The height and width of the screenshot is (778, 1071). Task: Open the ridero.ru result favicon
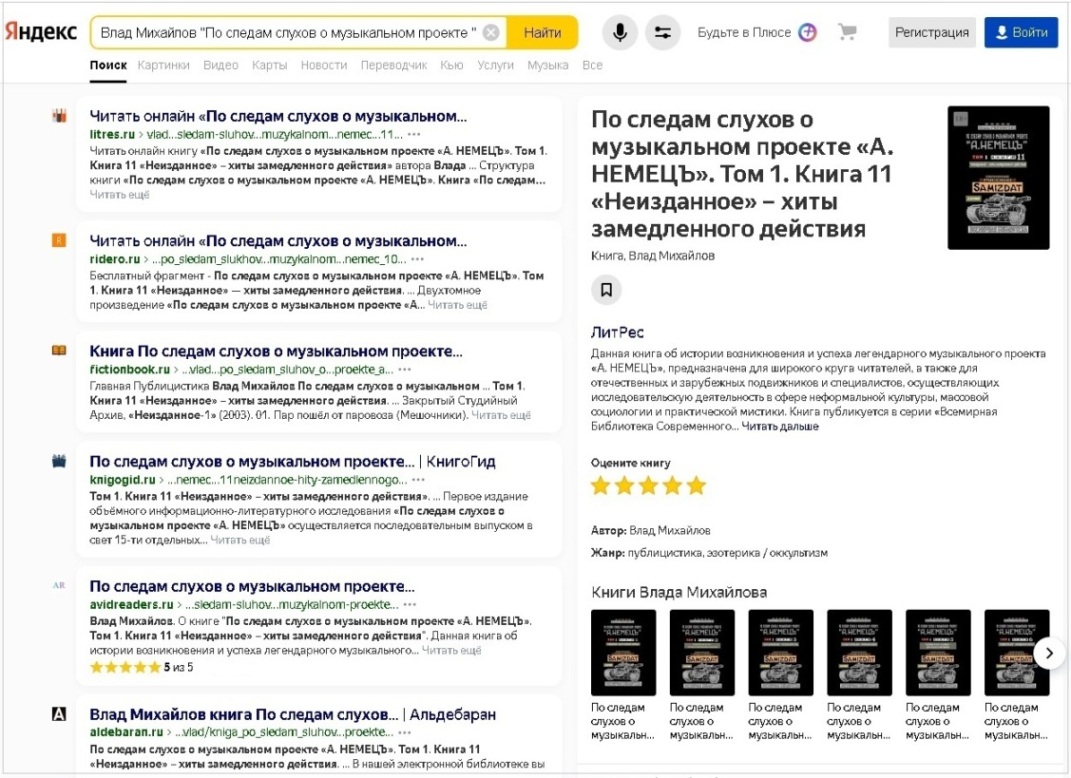pyautogui.click(x=59, y=240)
